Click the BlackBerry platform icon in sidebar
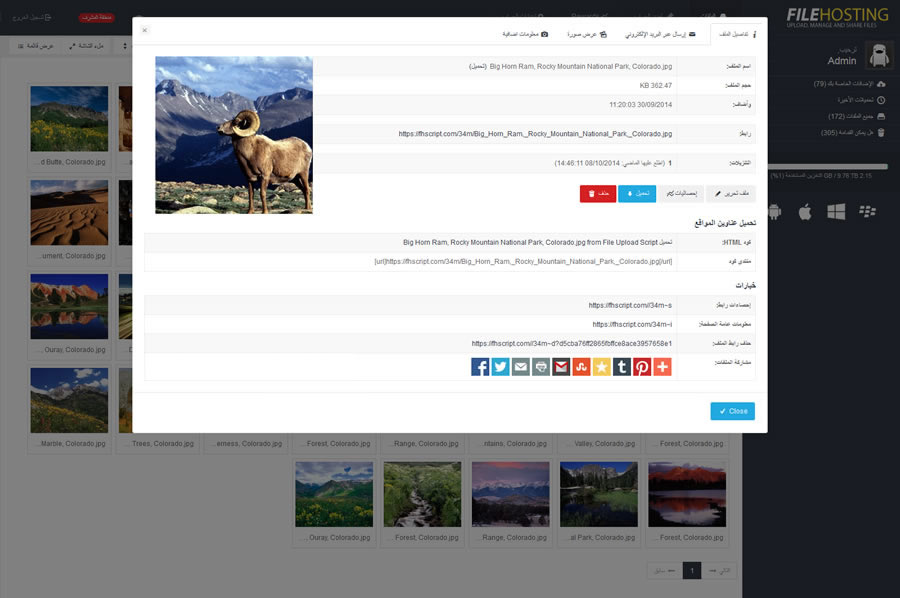900x598 pixels. click(x=867, y=212)
